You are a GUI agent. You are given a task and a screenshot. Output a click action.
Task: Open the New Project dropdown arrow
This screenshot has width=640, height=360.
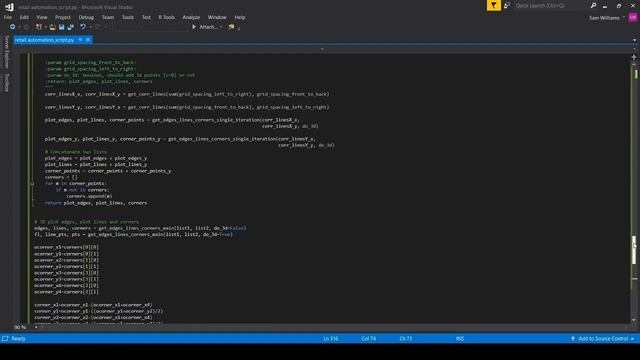pos(45,27)
